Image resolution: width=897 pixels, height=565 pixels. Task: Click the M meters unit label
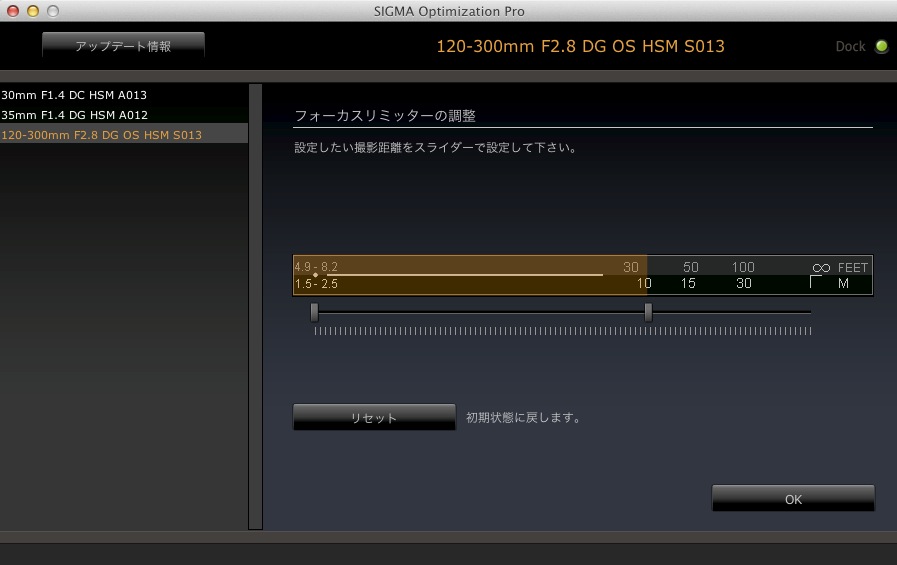843,283
